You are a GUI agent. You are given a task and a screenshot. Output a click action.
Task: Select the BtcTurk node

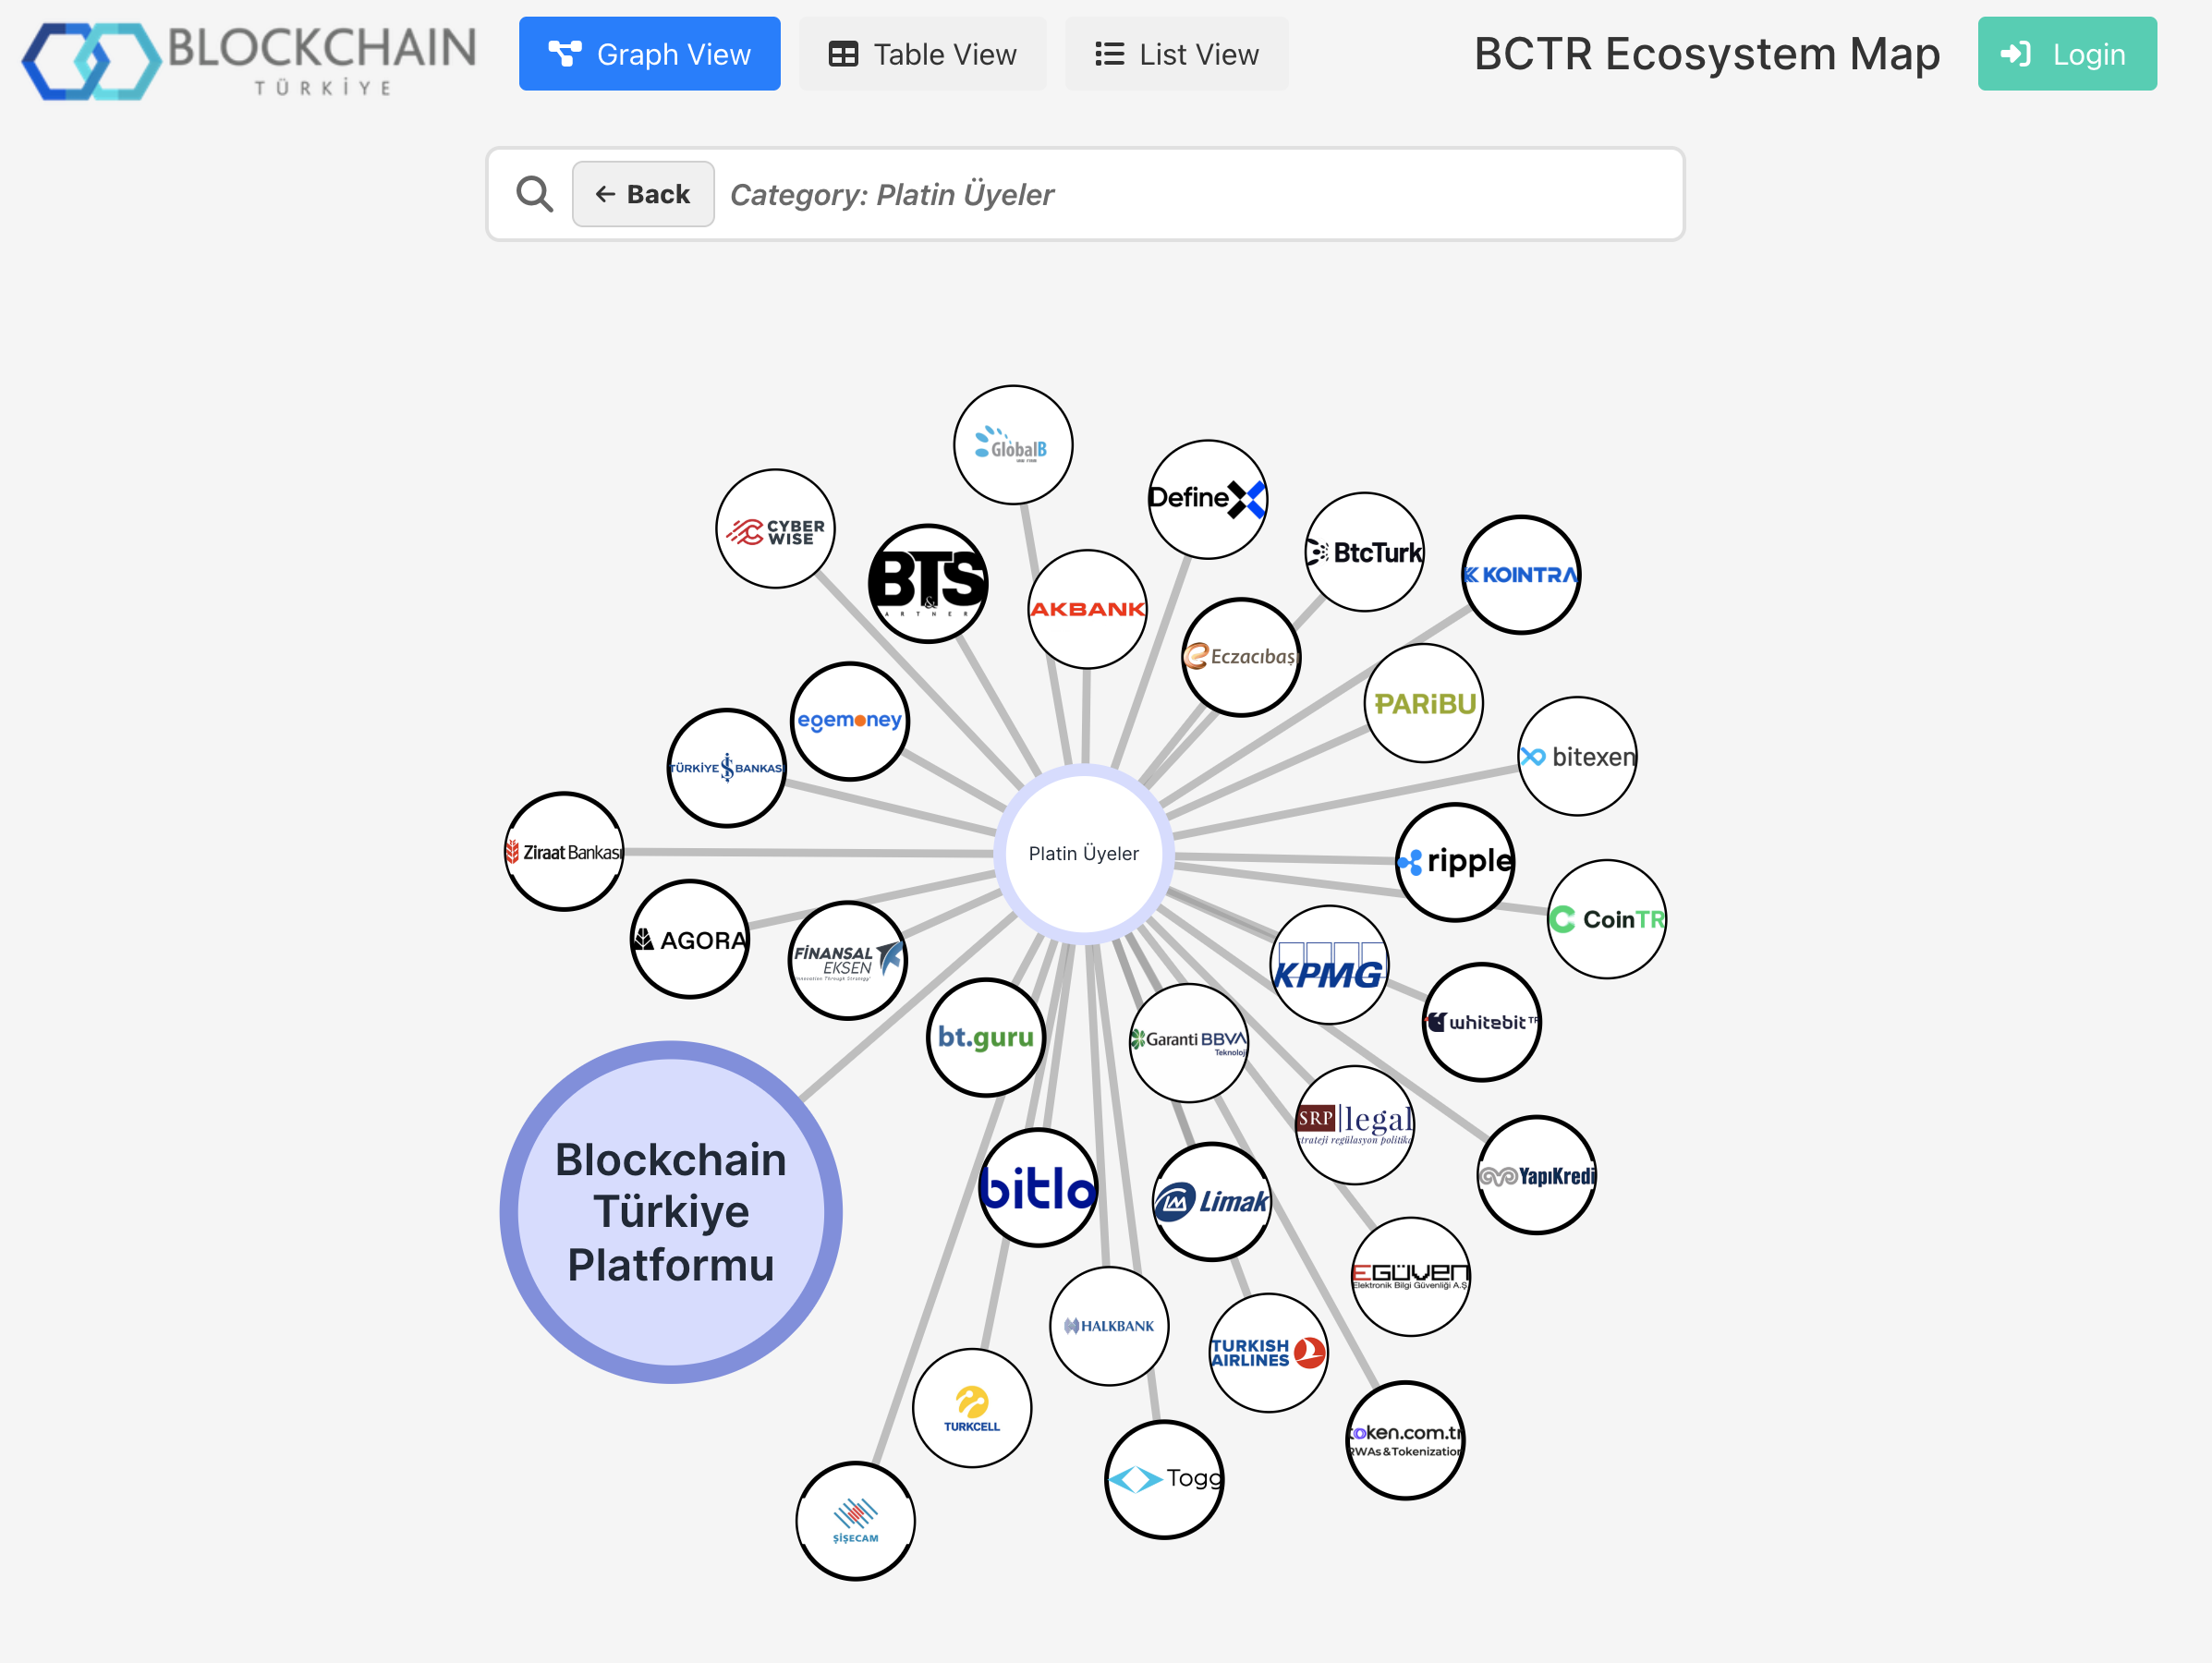click(x=1364, y=551)
